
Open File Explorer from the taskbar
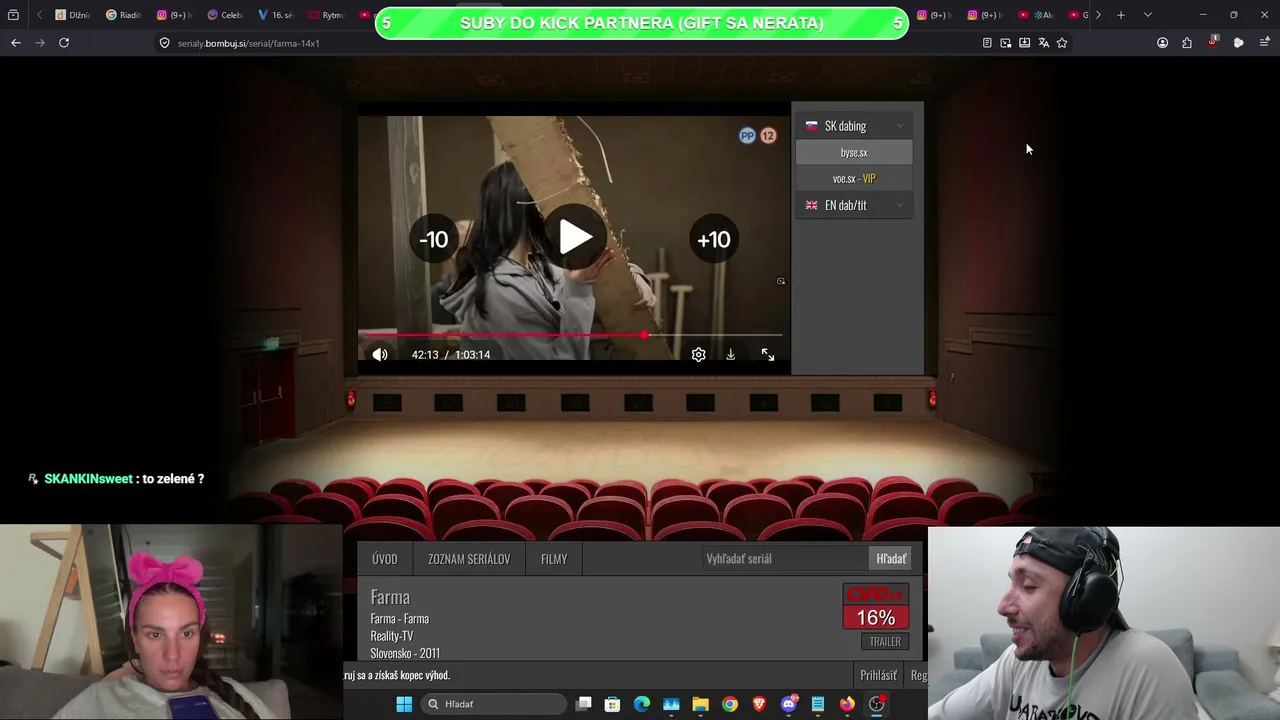pyautogui.click(x=700, y=704)
